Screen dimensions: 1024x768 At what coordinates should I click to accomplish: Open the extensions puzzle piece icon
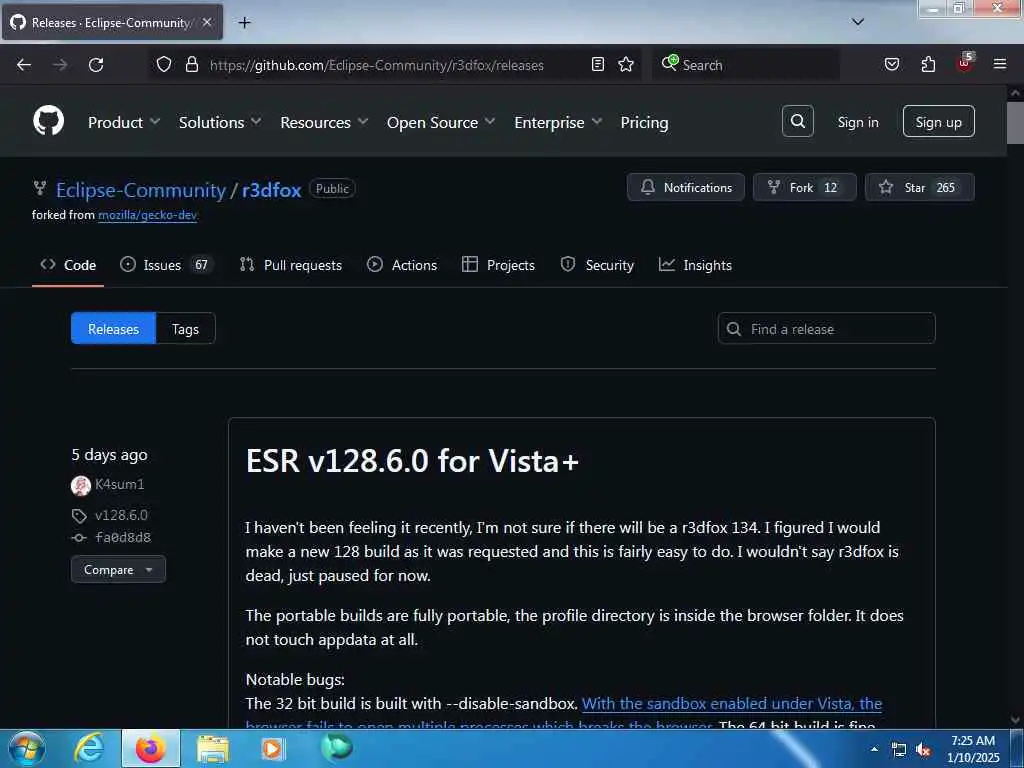928,64
